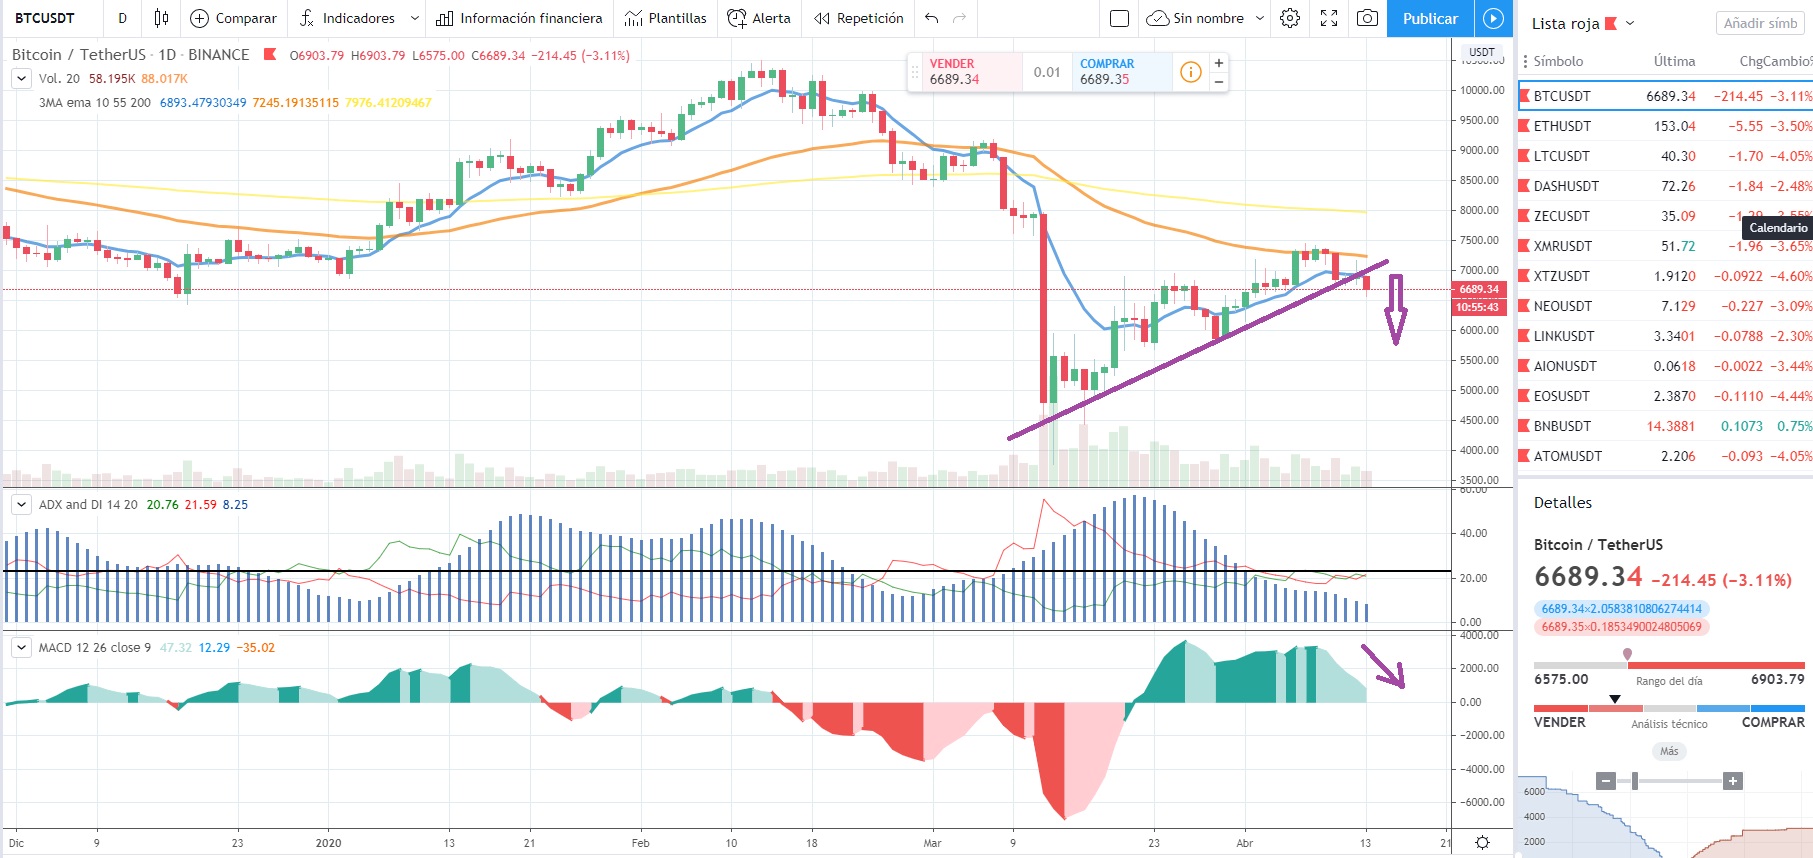1813x858 pixels.
Task: Click the COMPRAR 6689.35 buy button
Action: coord(1120,71)
